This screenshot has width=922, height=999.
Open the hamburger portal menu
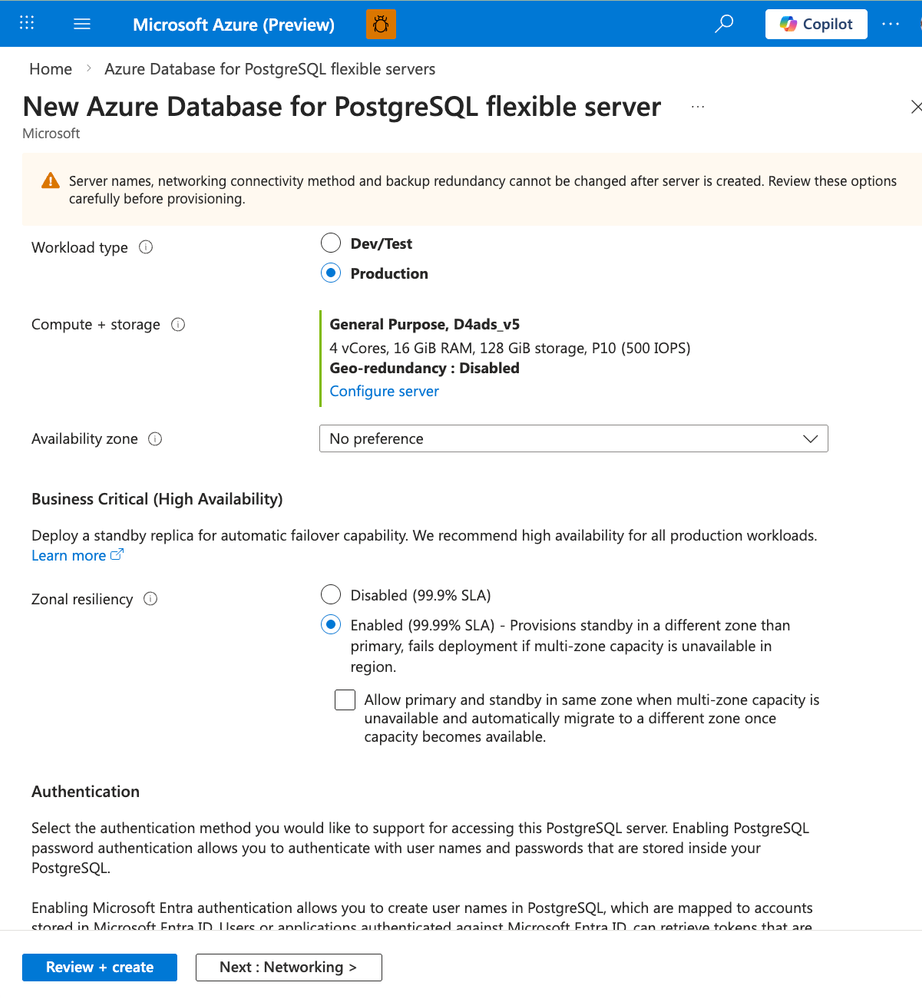(82, 23)
